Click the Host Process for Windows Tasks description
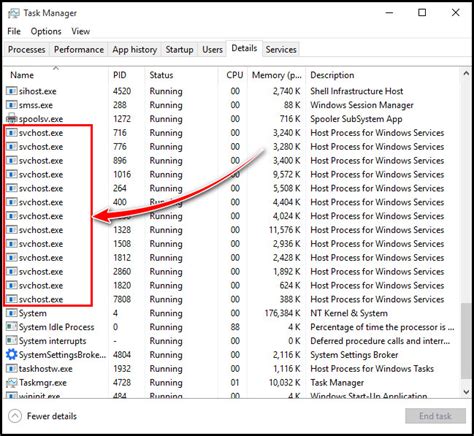Screen dimensions: 474x436 [372, 369]
